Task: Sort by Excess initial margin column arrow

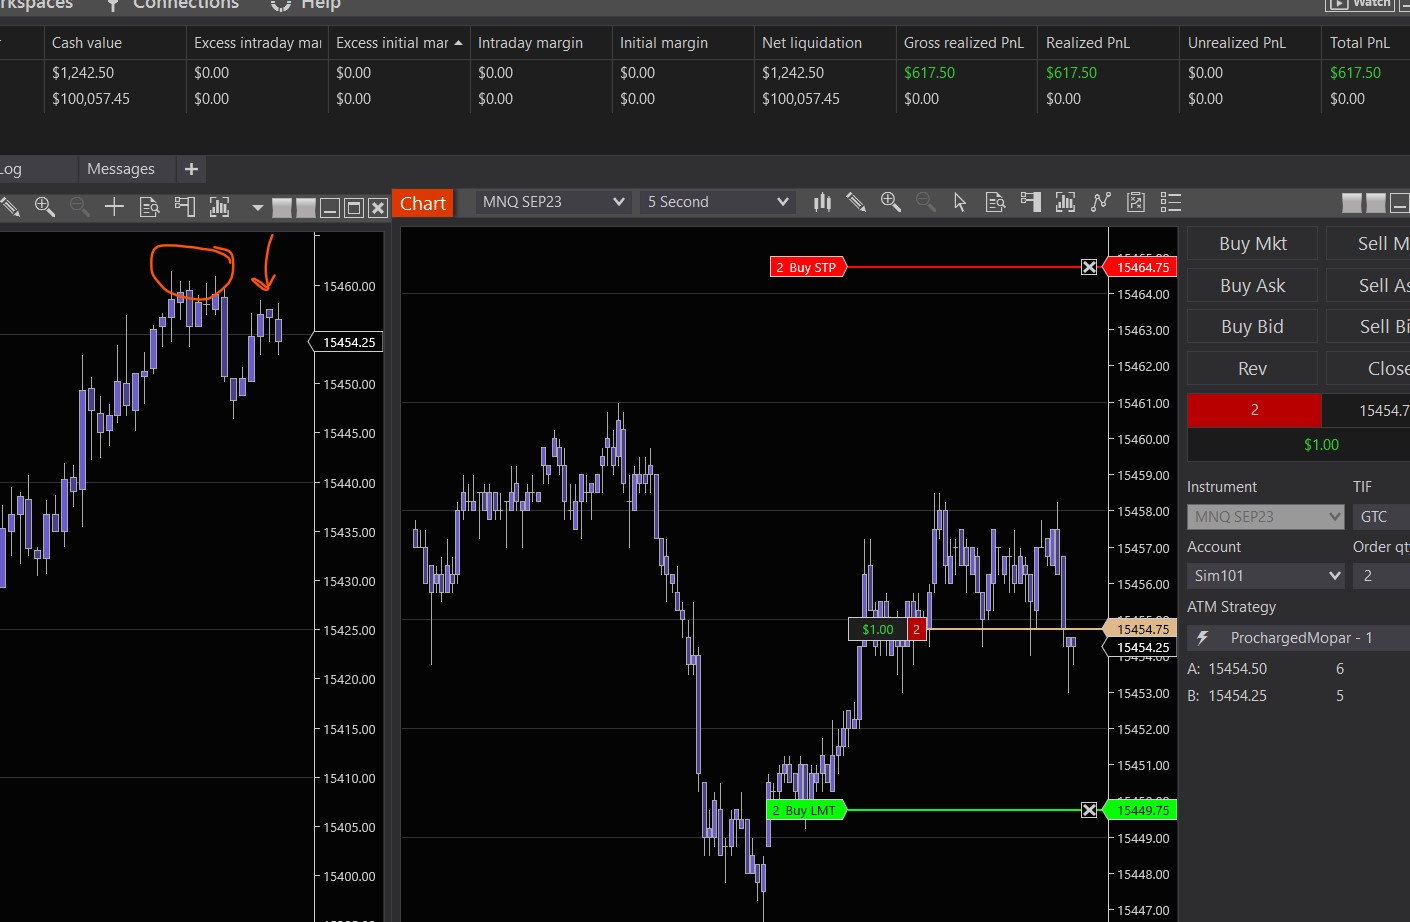Action: 458,43
